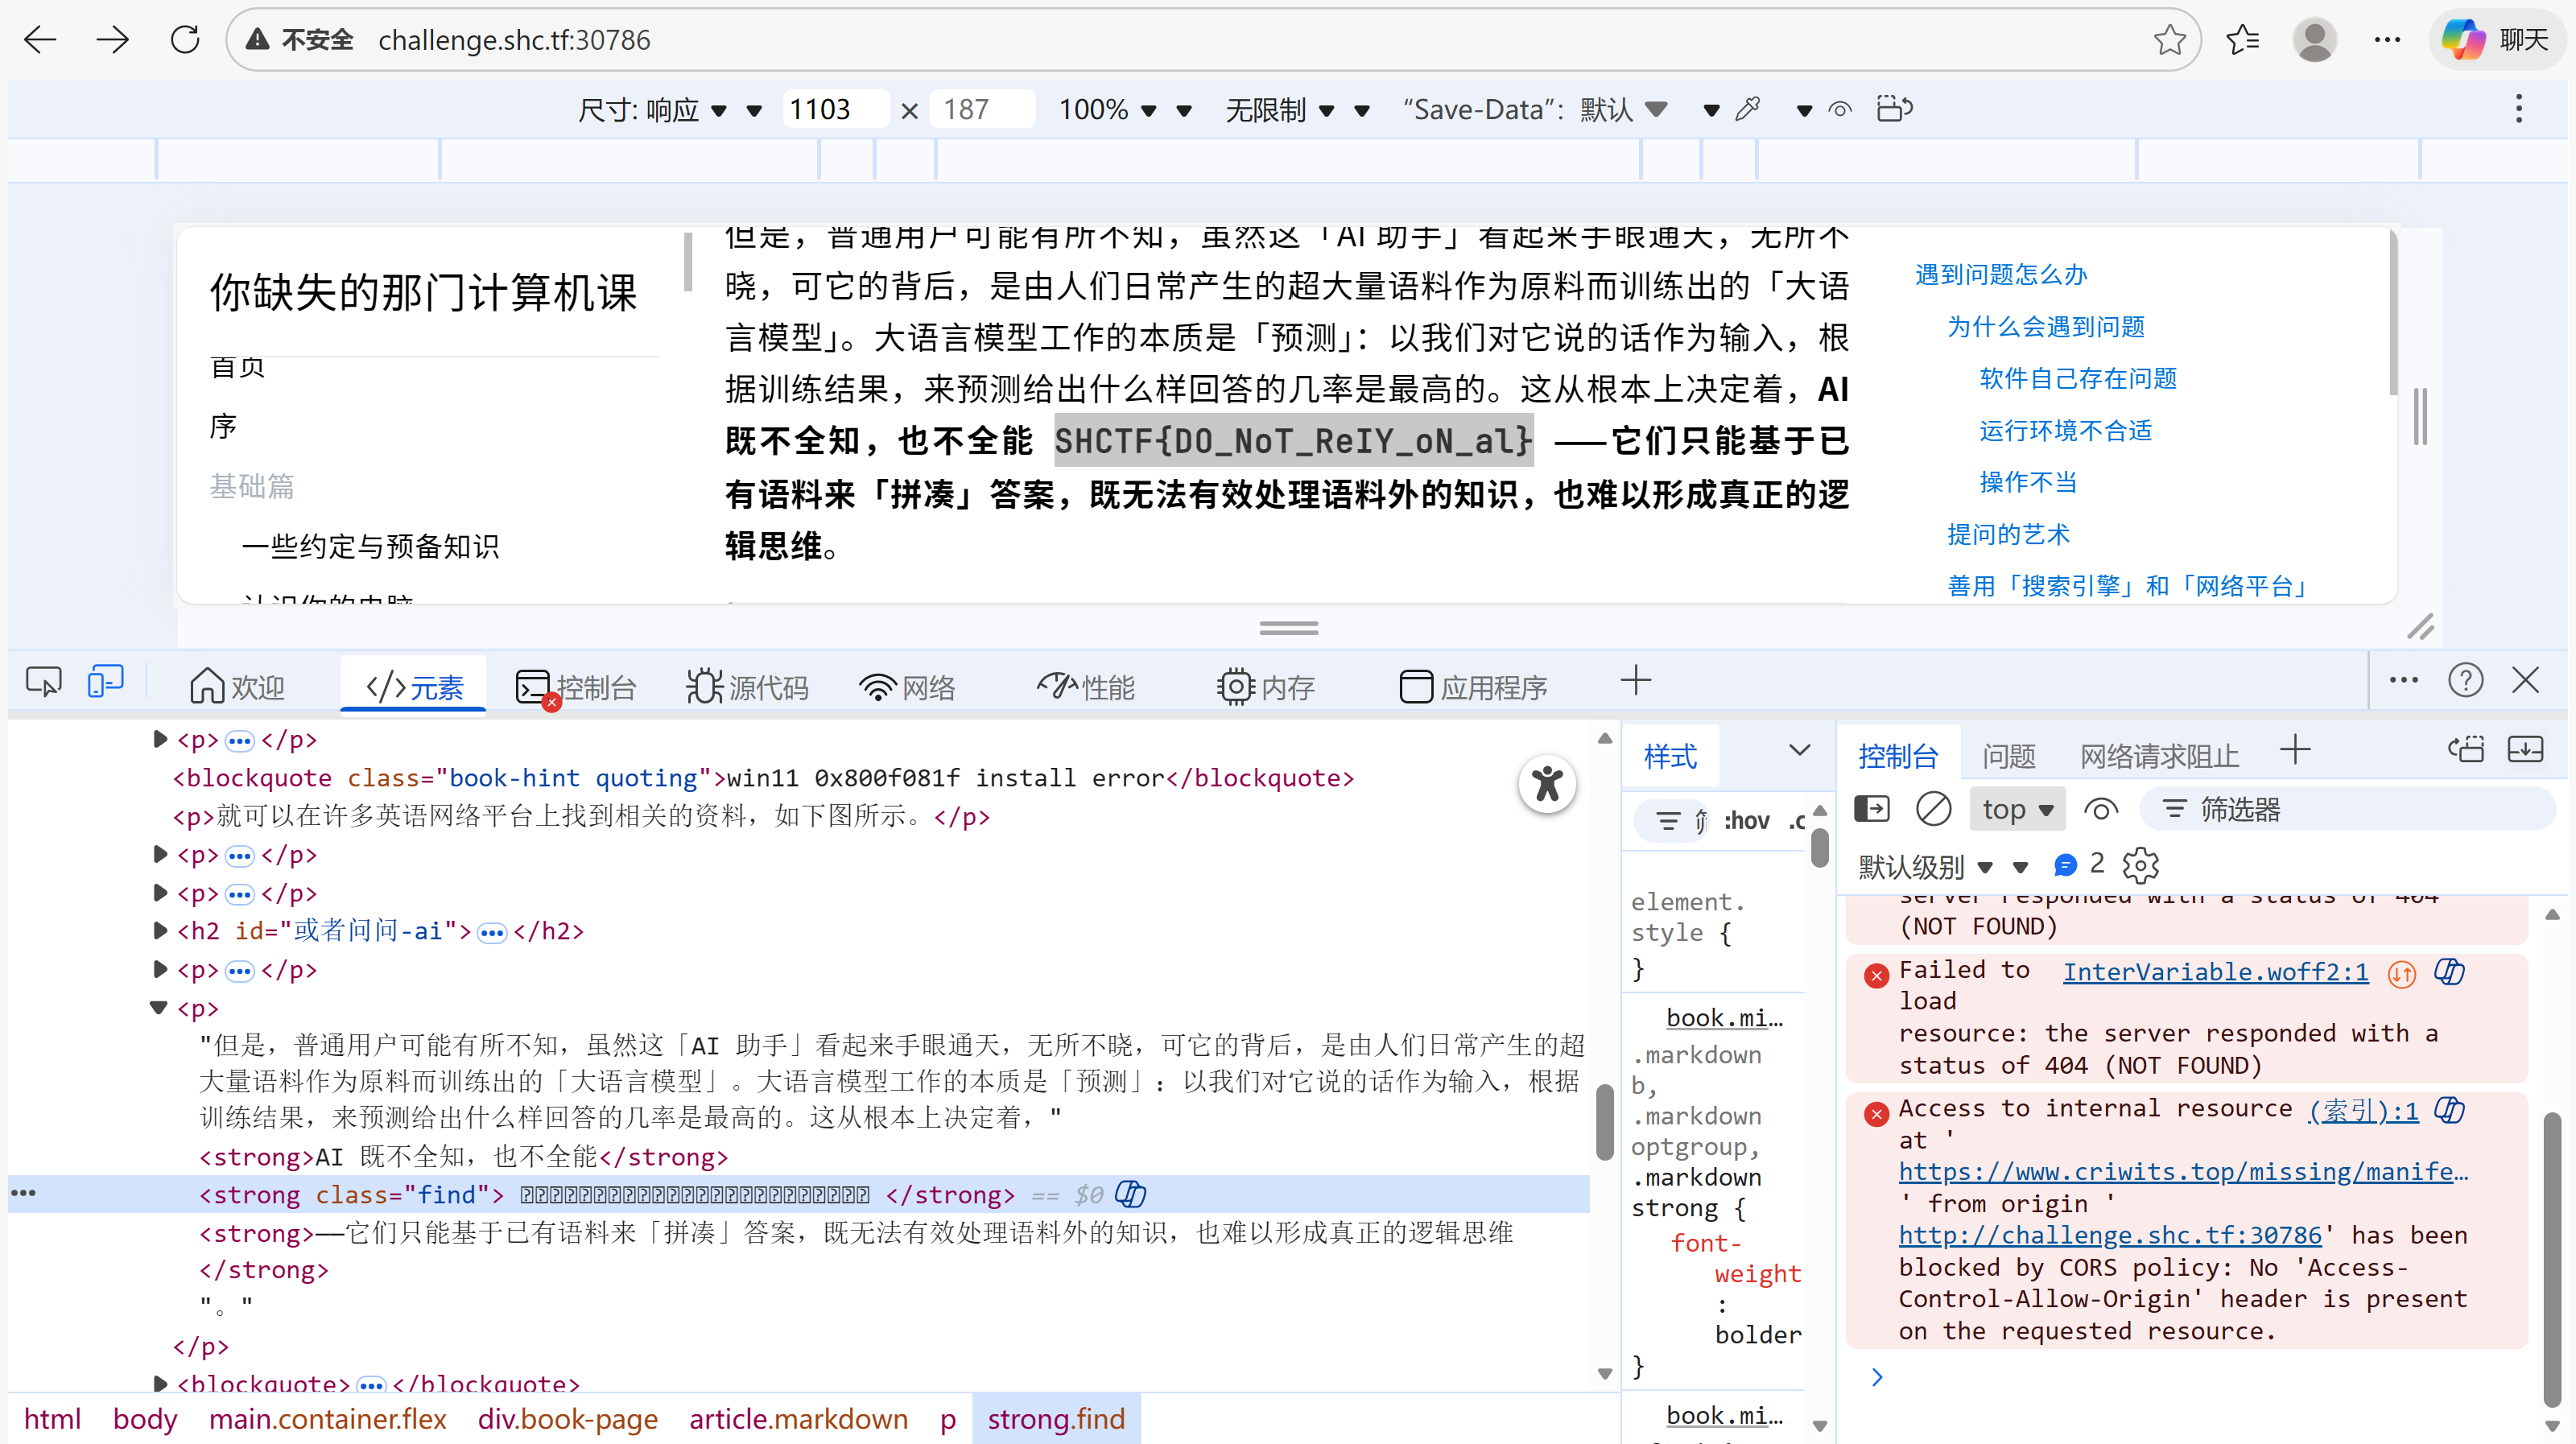Image resolution: width=2576 pixels, height=1444 pixels.
Task: Open the 内存 tab
Action: 1265,686
